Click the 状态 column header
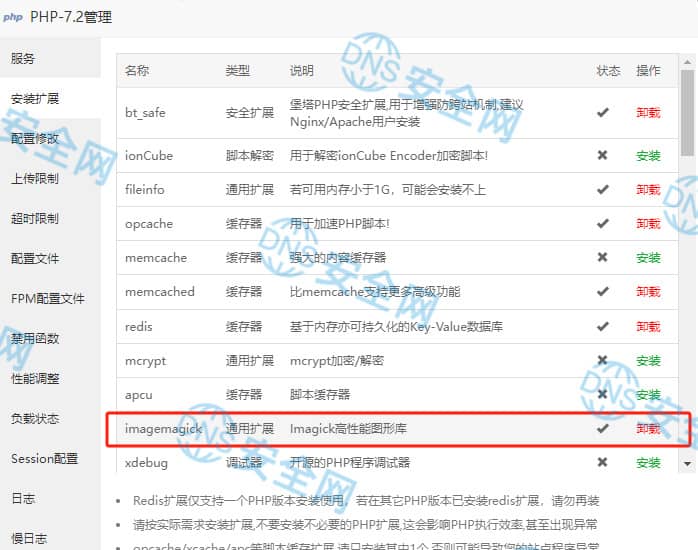 (608, 70)
